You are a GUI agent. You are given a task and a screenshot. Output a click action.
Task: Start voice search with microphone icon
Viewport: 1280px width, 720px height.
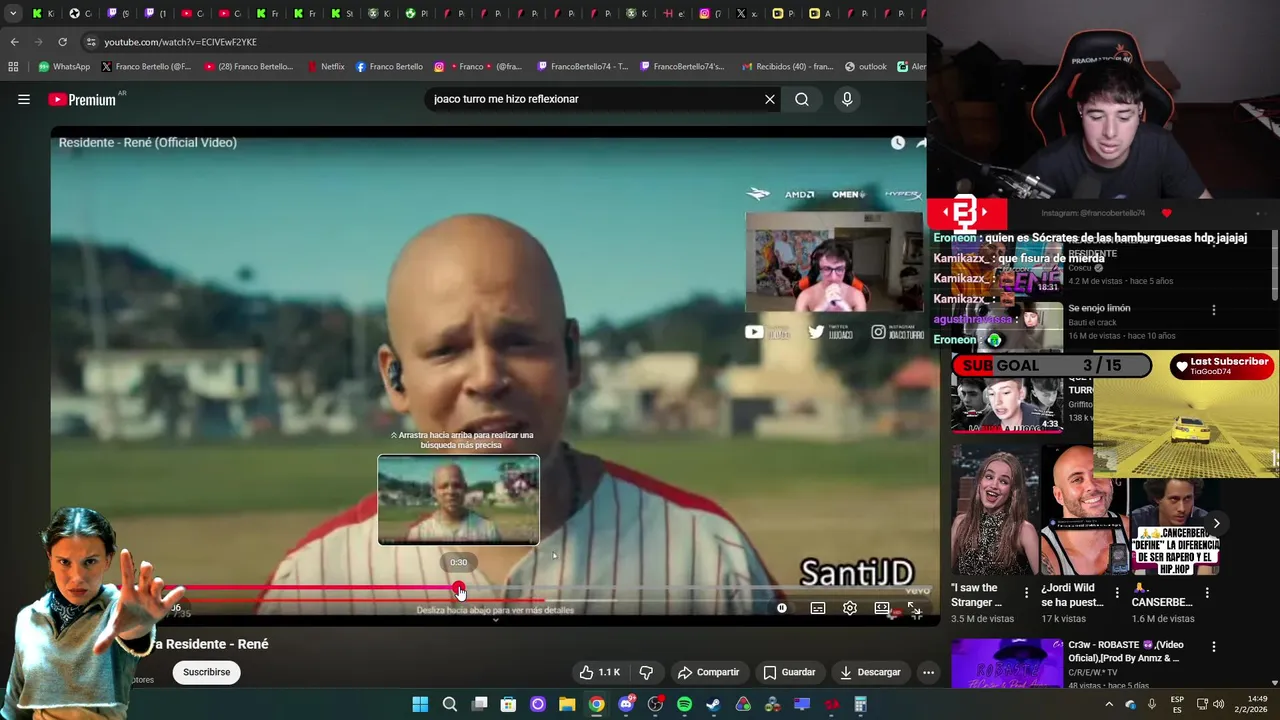click(847, 99)
